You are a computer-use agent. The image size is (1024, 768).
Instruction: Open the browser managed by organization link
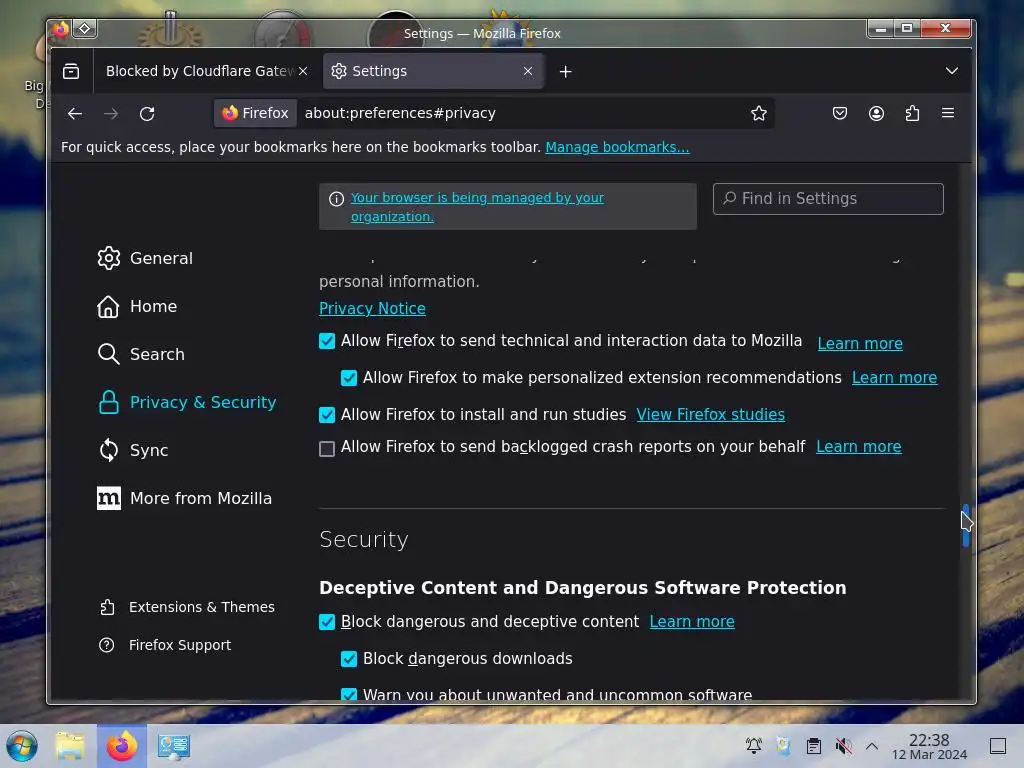click(x=477, y=207)
